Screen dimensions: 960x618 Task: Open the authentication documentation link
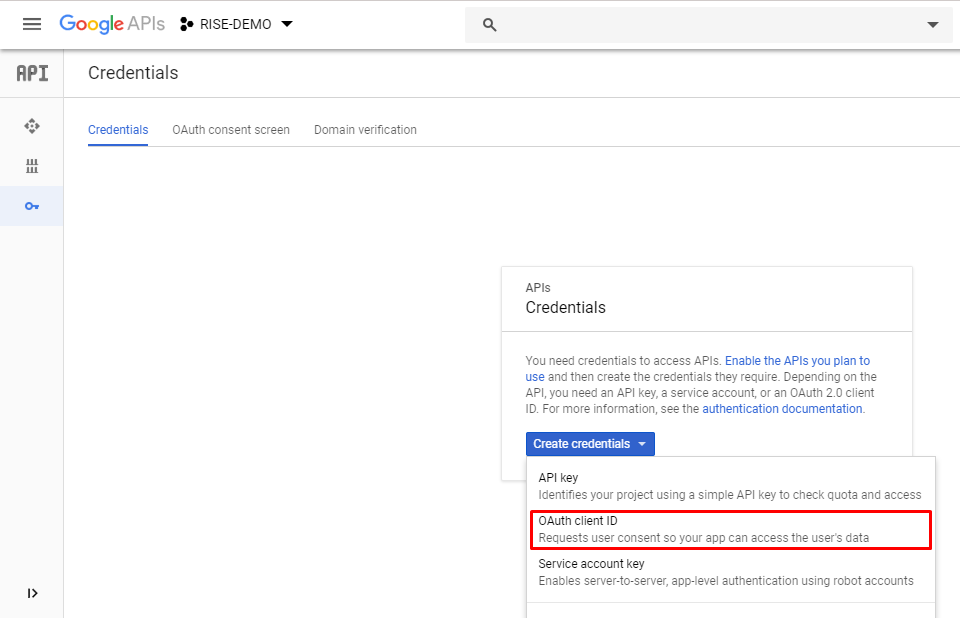(x=782, y=409)
